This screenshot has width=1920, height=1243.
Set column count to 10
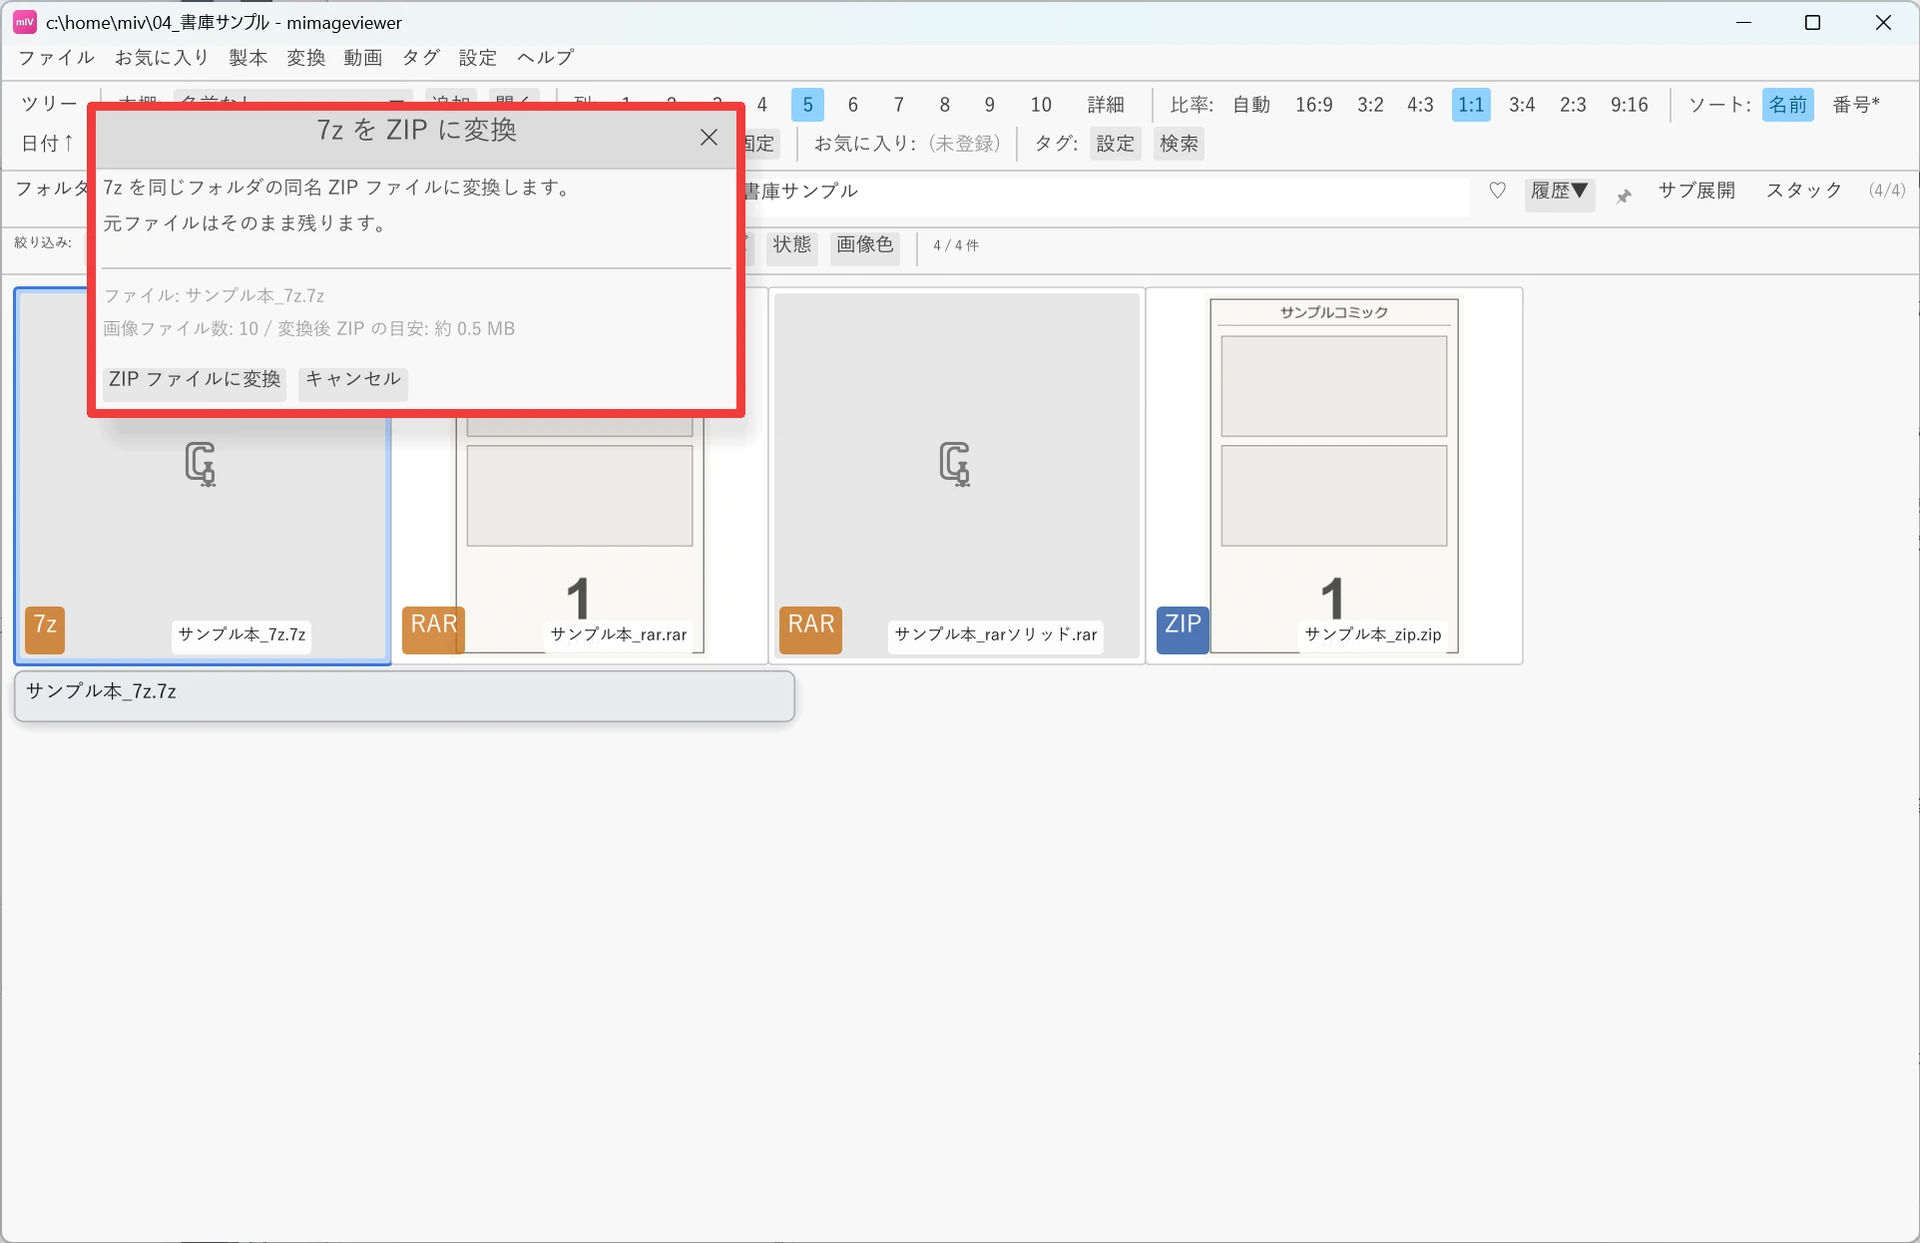click(1041, 104)
